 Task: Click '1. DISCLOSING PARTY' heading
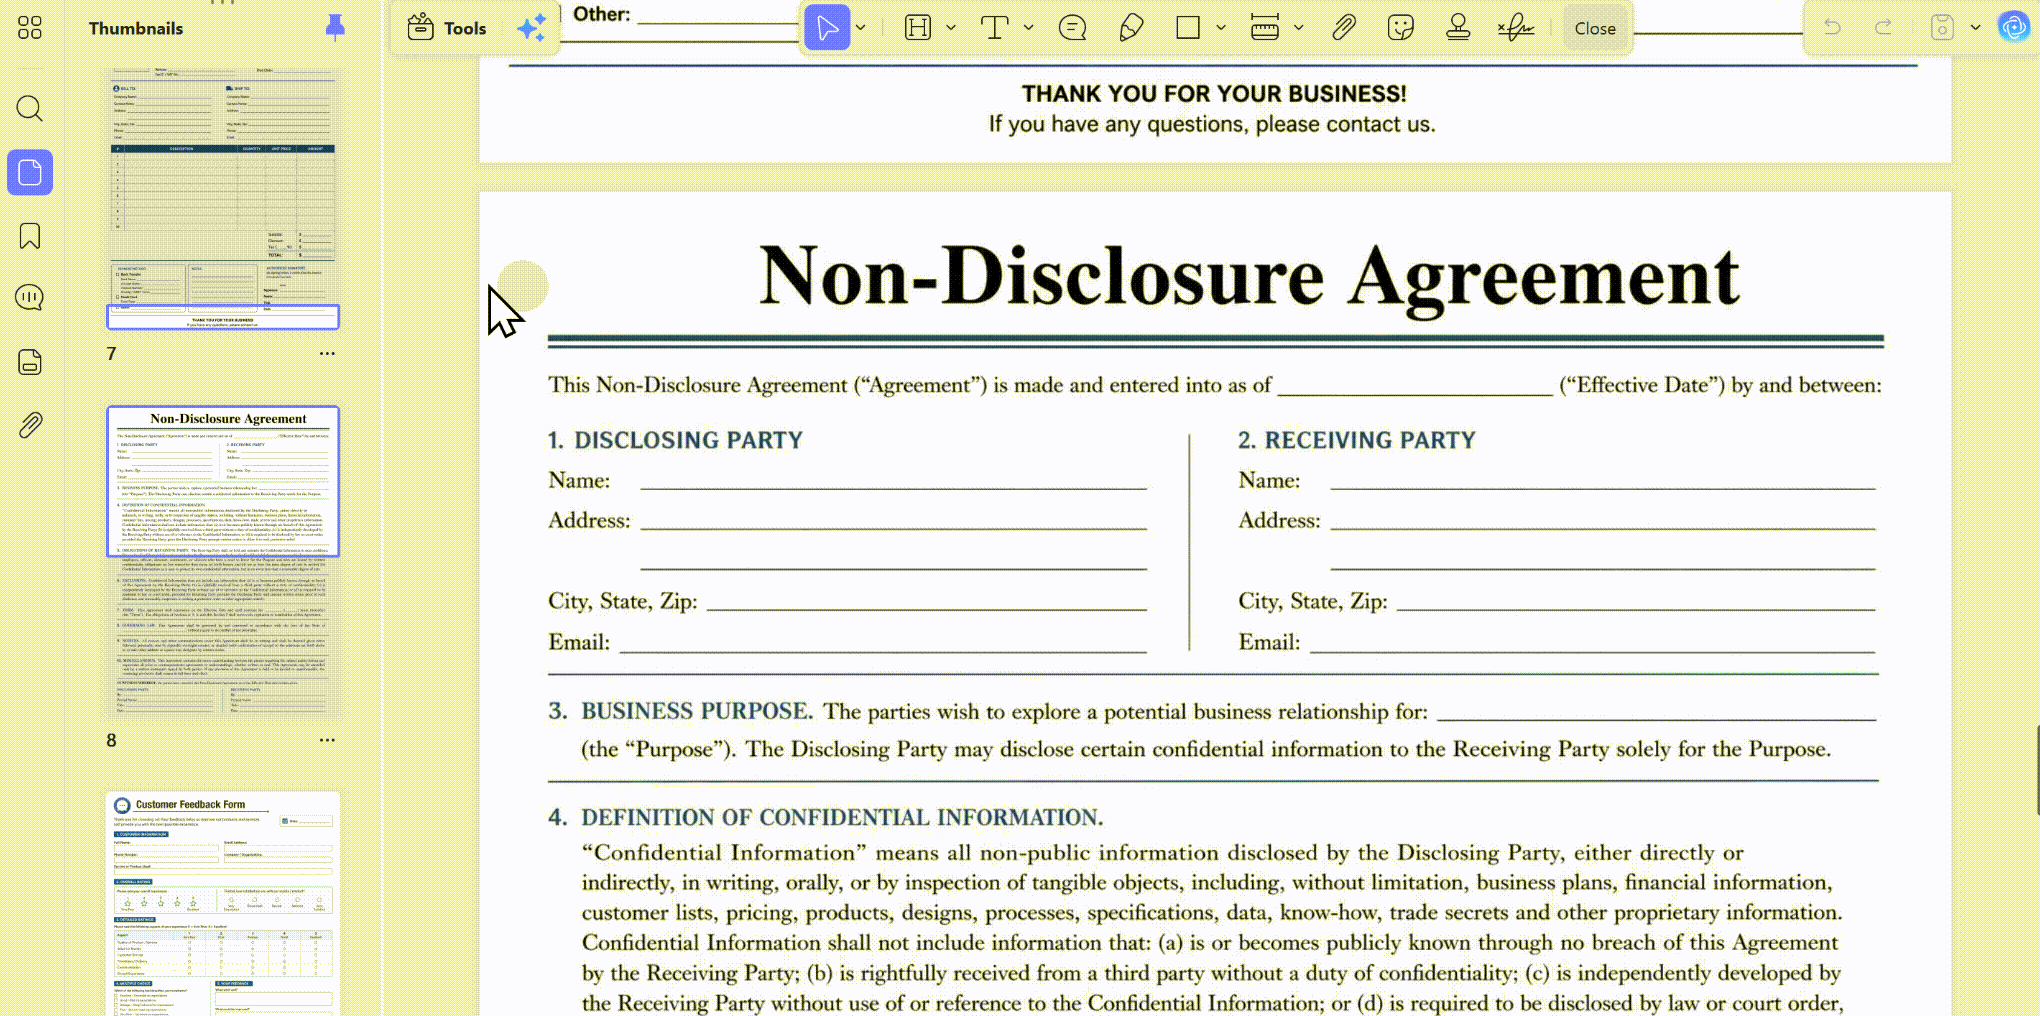[x=675, y=440]
